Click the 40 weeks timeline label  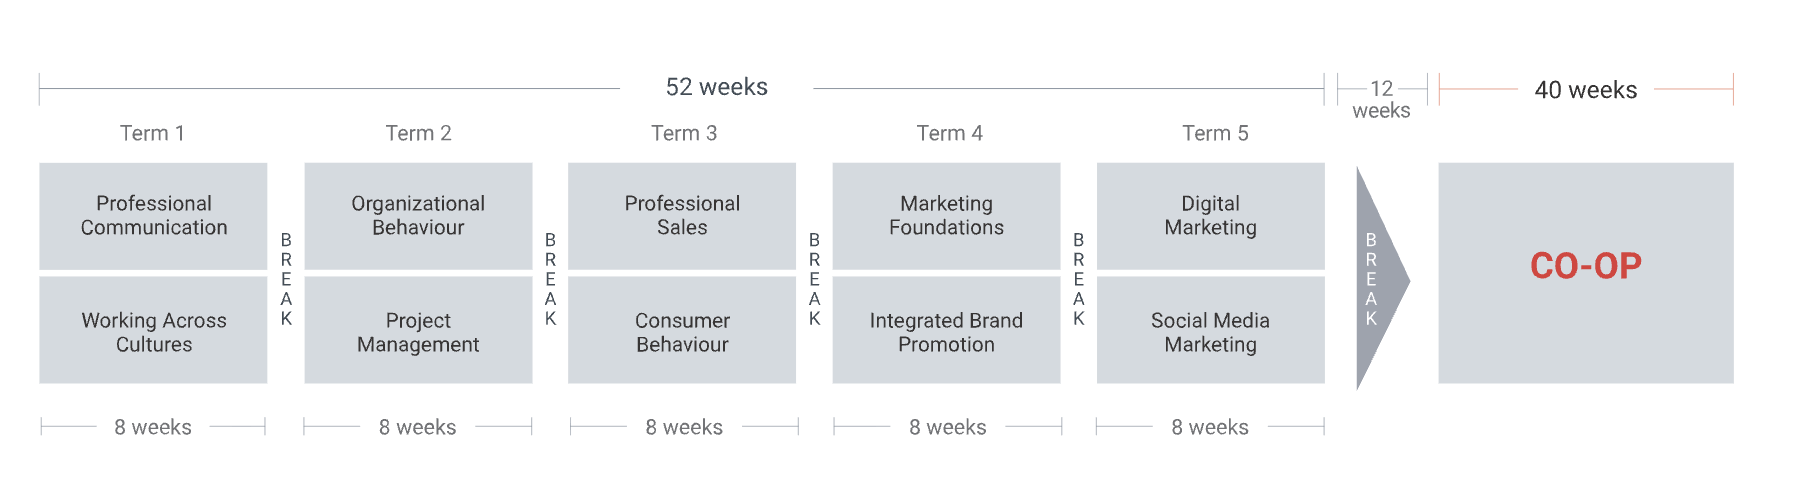click(x=1586, y=90)
